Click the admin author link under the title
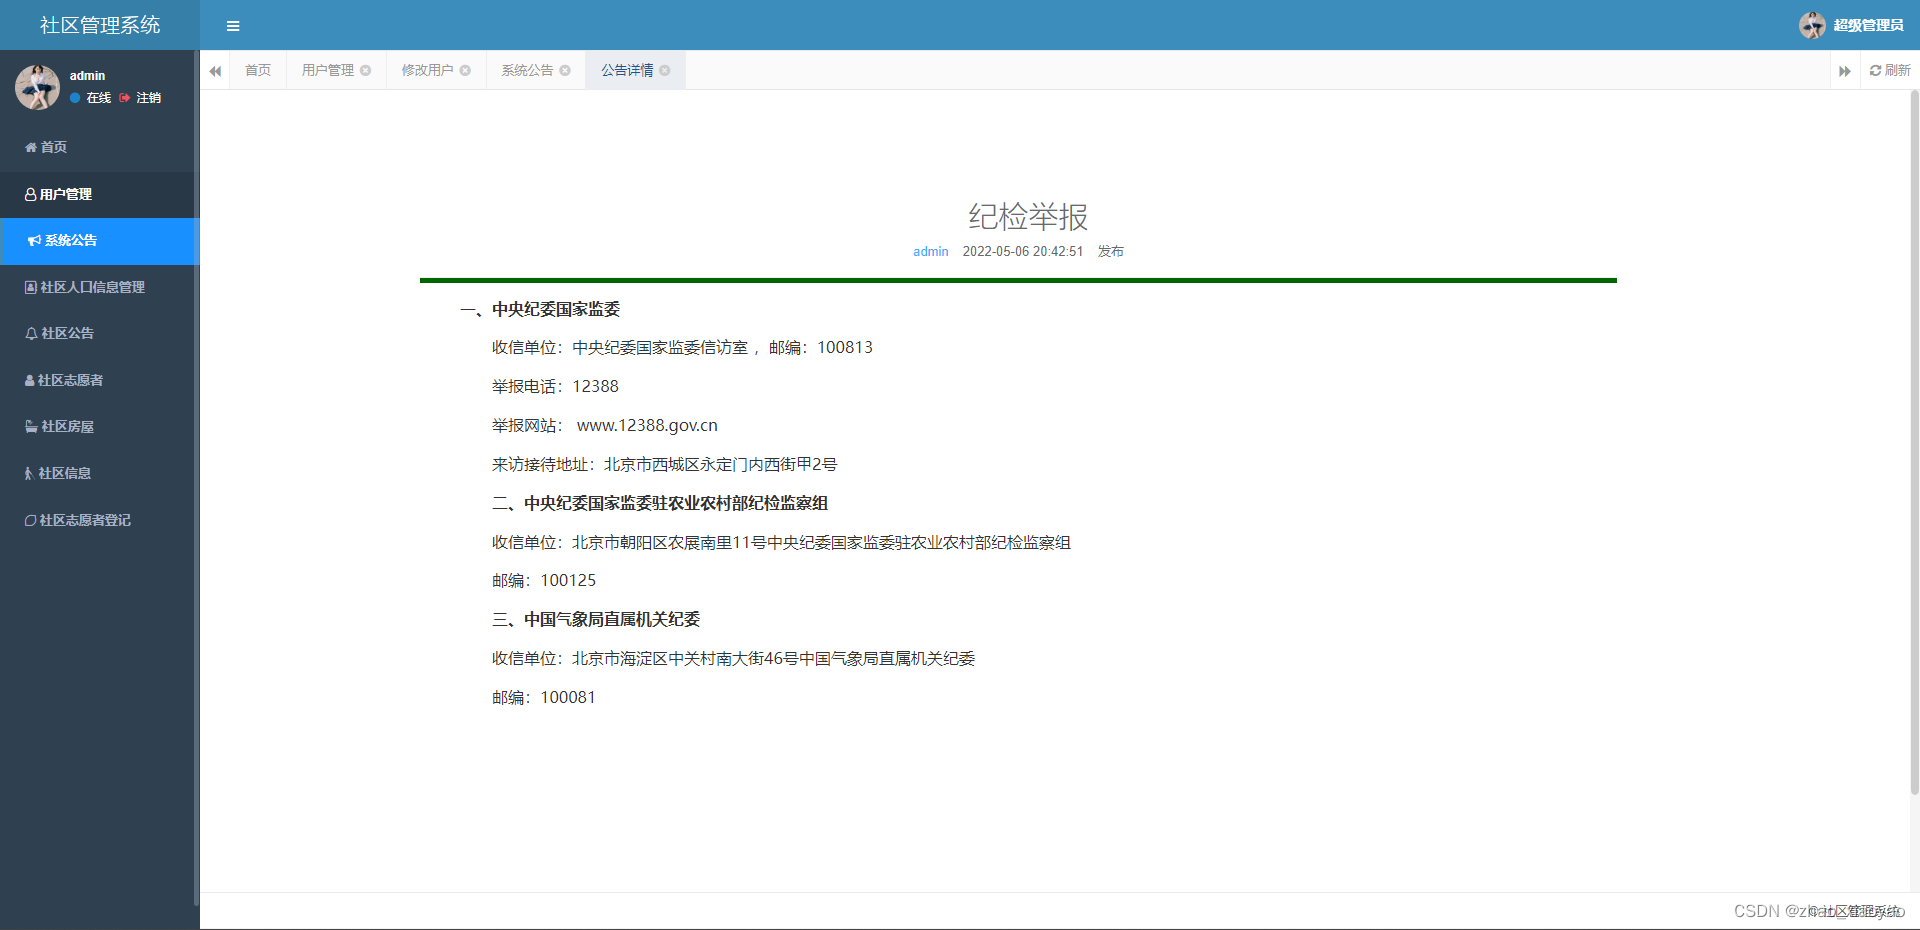The image size is (1920, 930). pyautogui.click(x=930, y=251)
